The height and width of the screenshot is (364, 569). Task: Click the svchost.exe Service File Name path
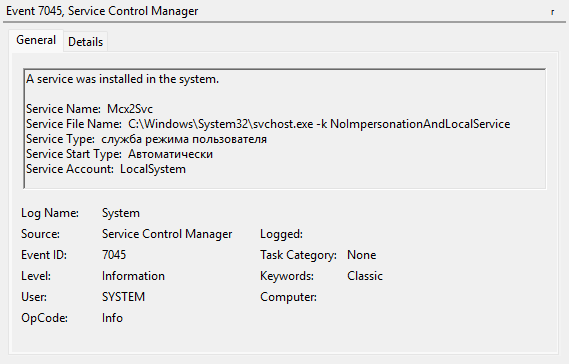[x=319, y=124]
